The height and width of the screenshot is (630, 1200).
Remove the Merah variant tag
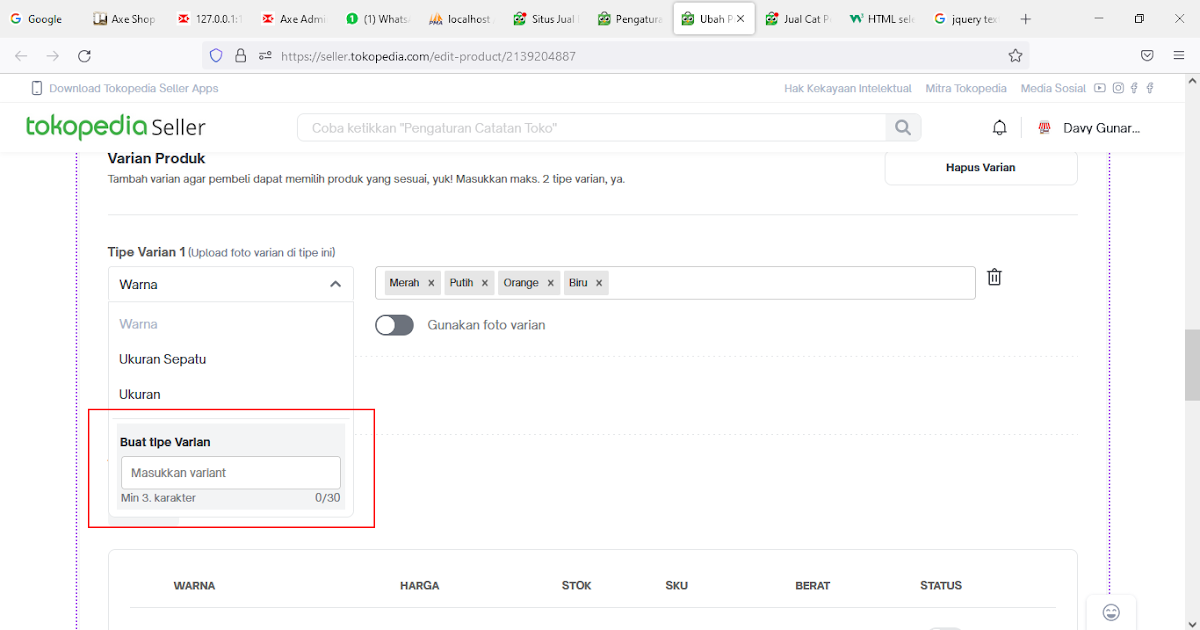pos(431,283)
